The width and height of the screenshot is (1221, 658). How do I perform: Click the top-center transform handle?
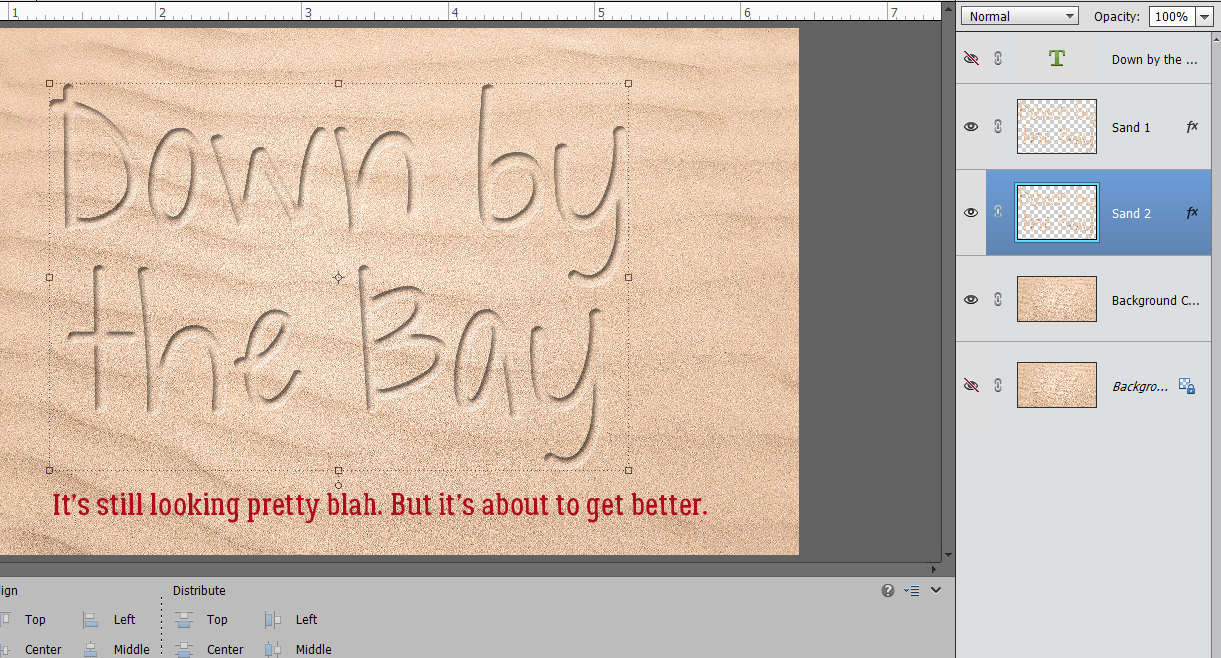[x=339, y=84]
